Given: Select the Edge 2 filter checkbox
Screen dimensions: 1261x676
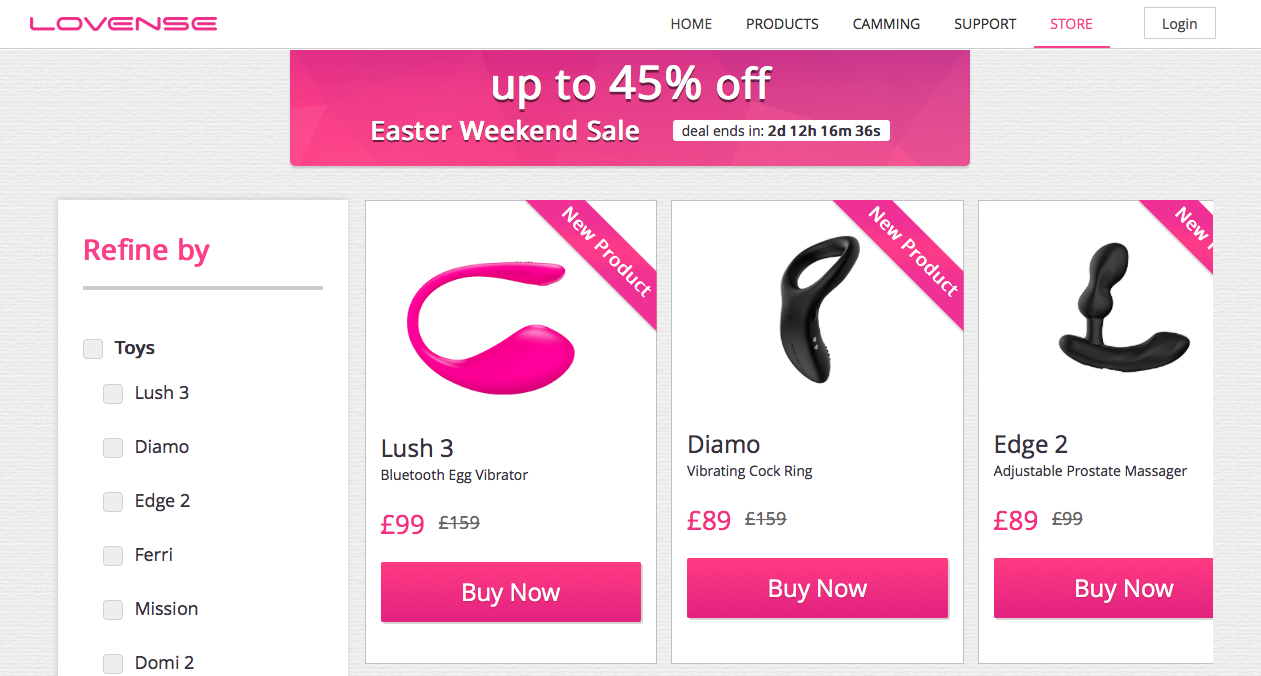Looking at the screenshot, I should click(x=113, y=502).
